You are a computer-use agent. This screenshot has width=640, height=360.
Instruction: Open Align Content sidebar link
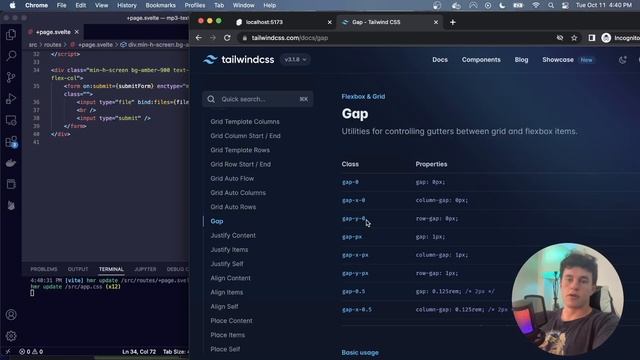coord(231,278)
